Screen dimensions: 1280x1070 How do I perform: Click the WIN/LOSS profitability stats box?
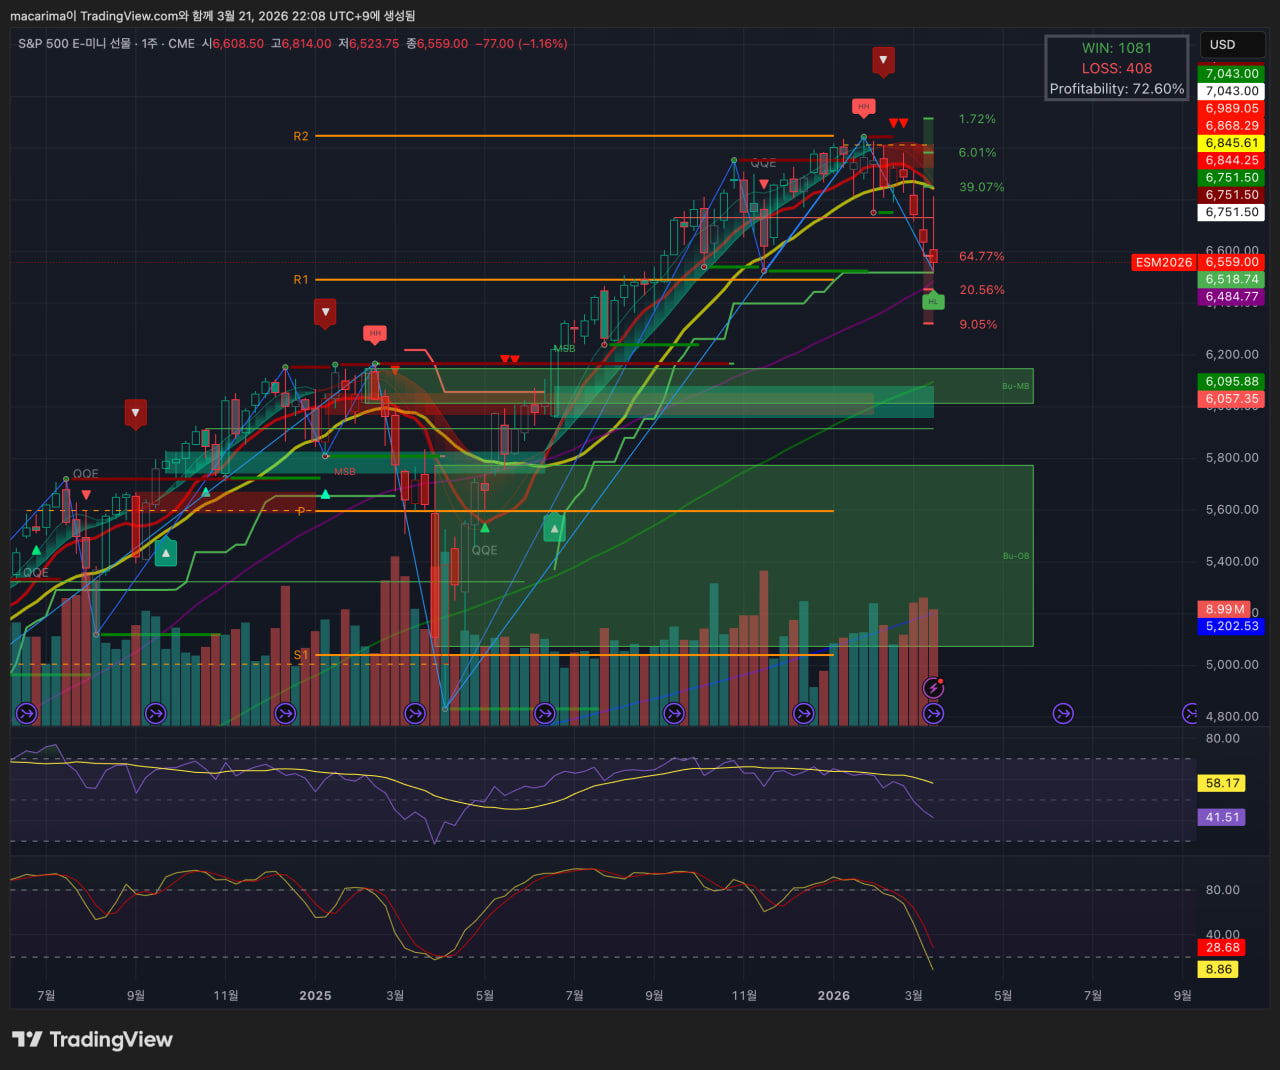pyautogui.click(x=1116, y=68)
